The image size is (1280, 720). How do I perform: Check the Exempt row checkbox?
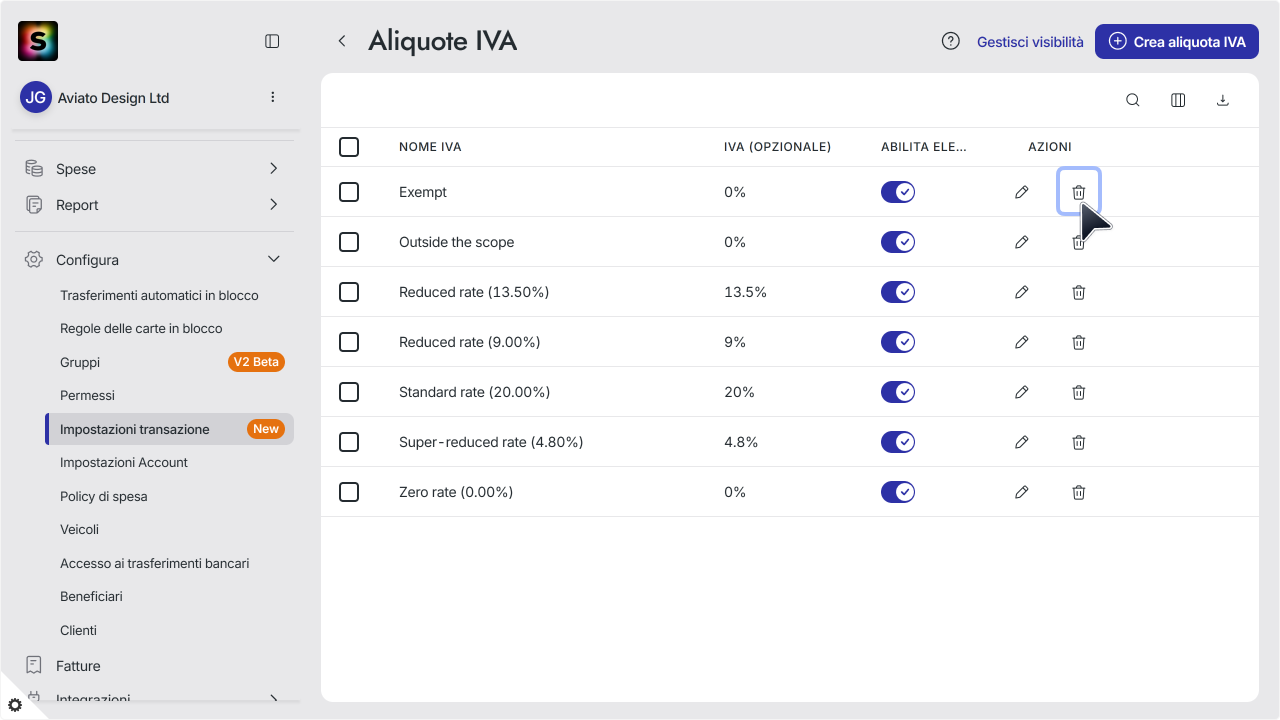click(x=349, y=192)
